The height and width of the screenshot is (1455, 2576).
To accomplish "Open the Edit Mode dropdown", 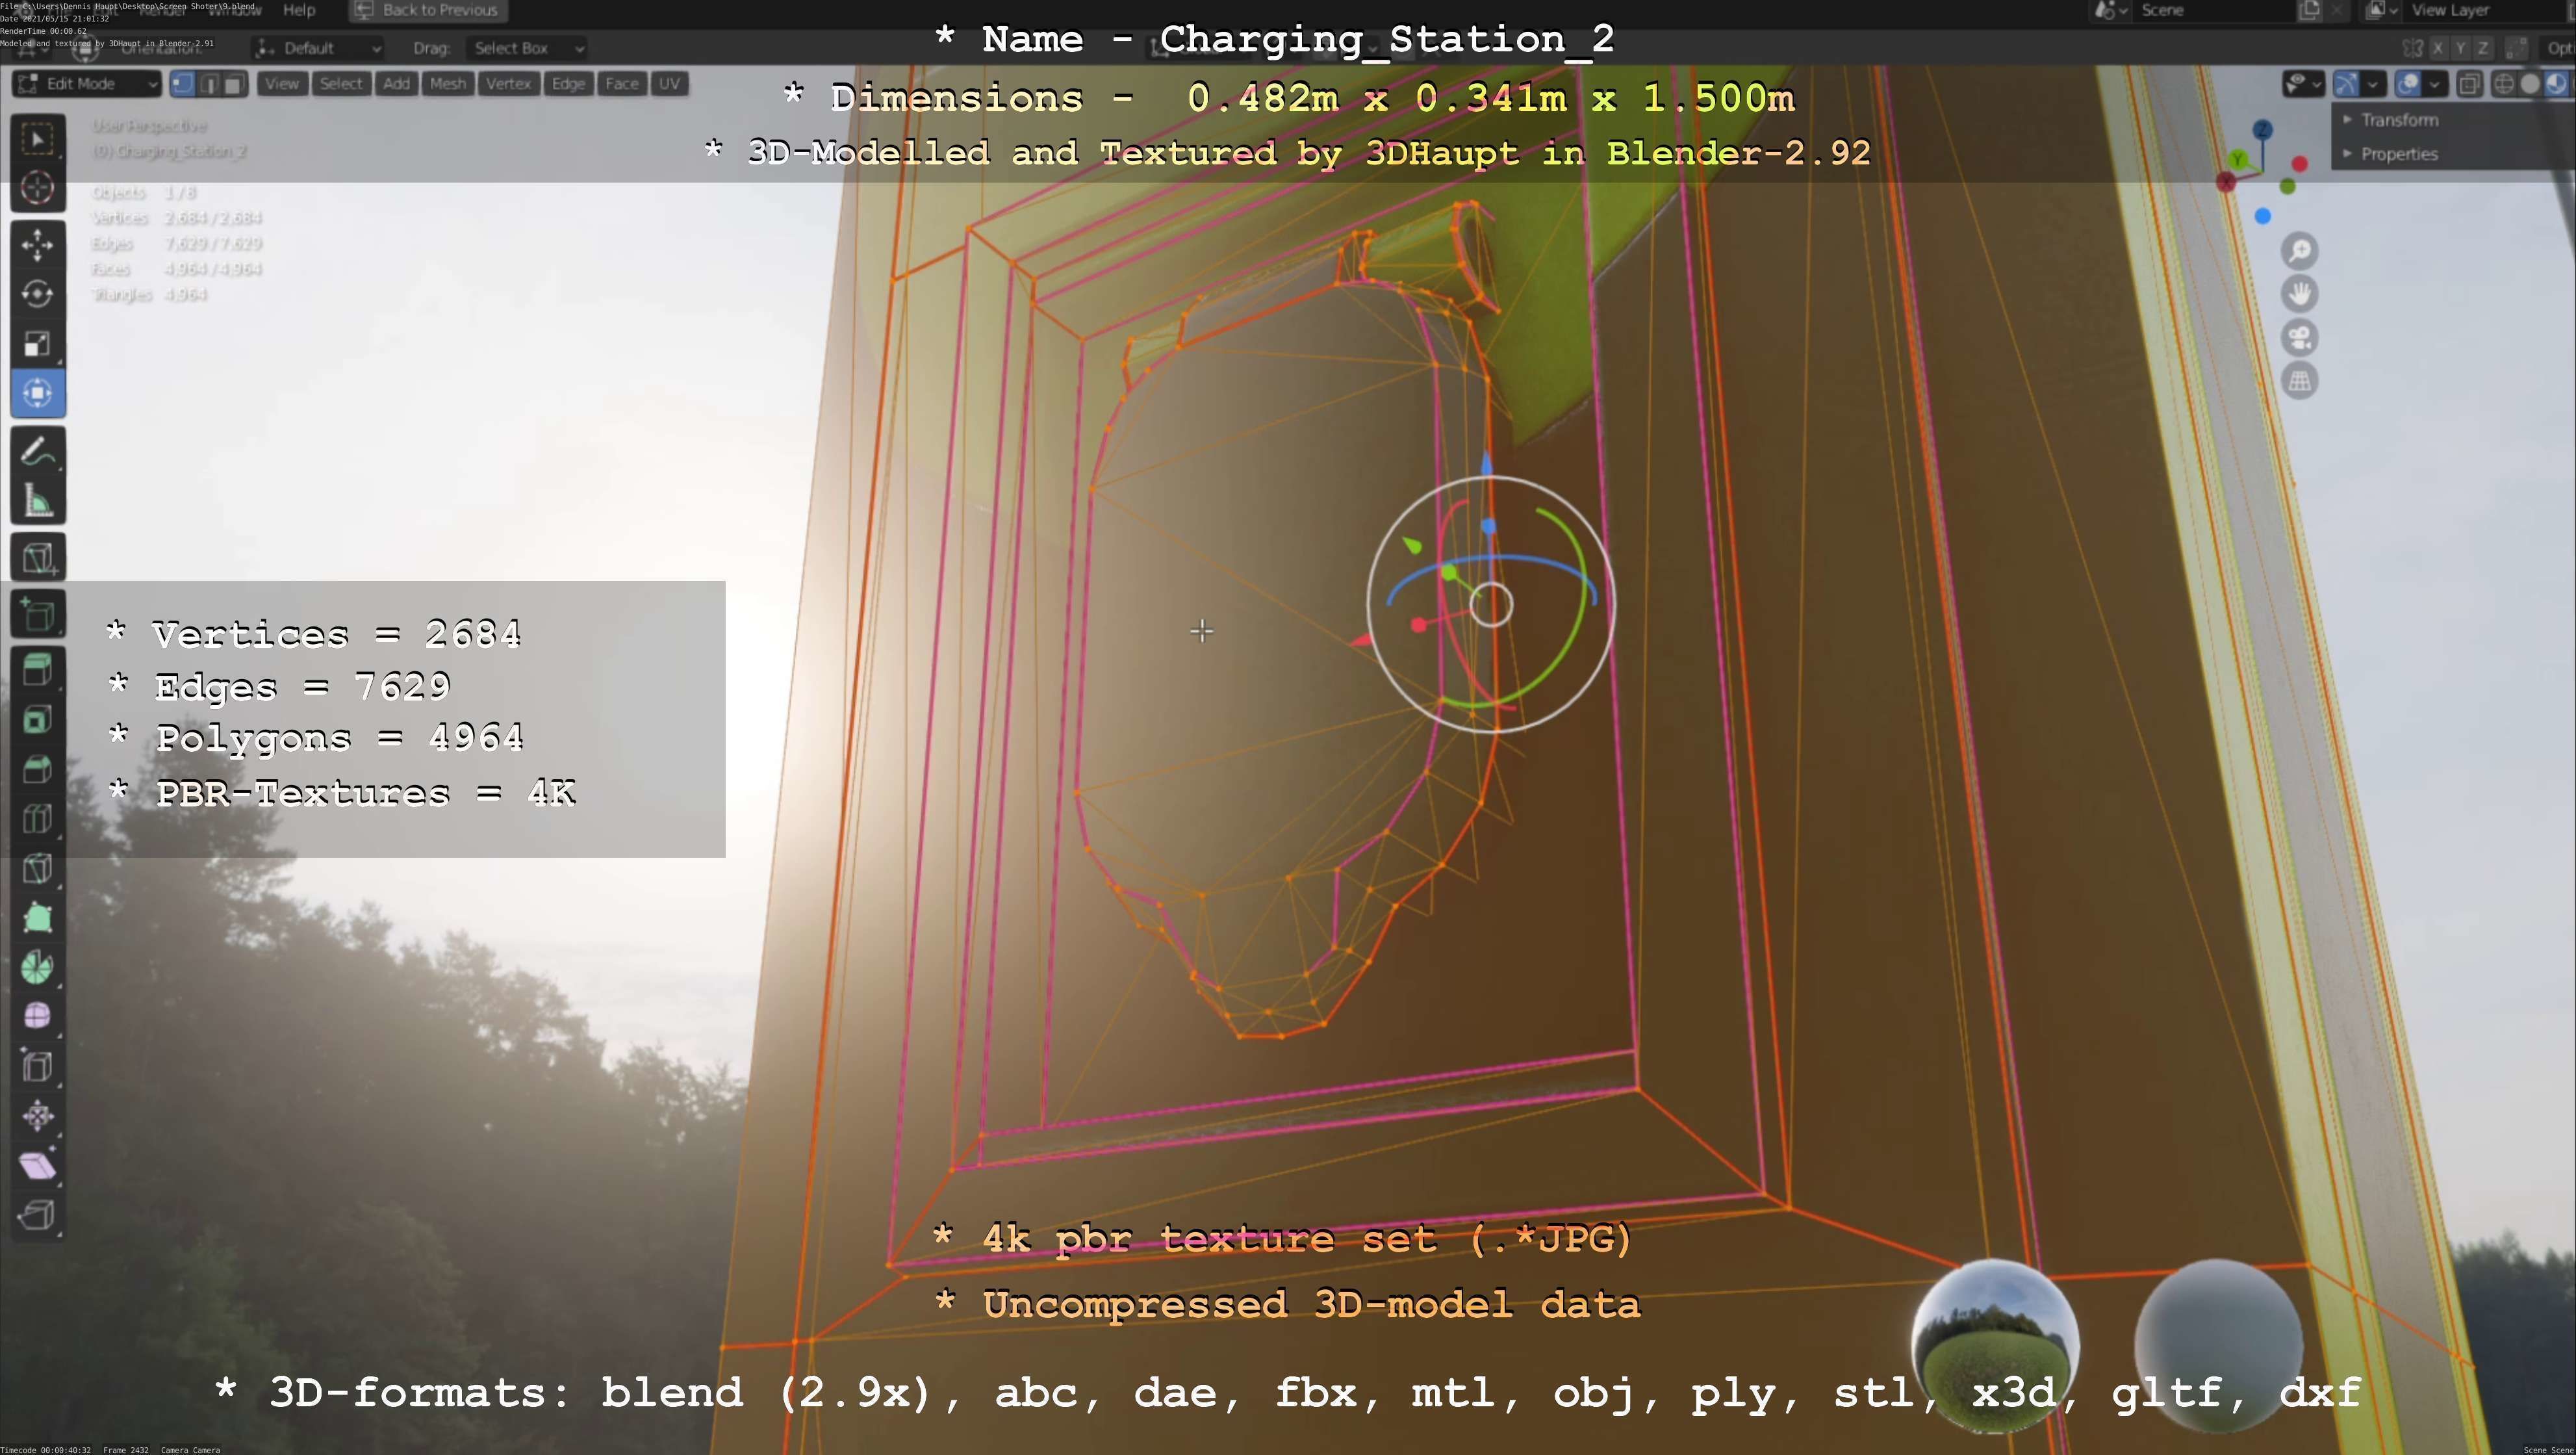I will click(x=87, y=84).
